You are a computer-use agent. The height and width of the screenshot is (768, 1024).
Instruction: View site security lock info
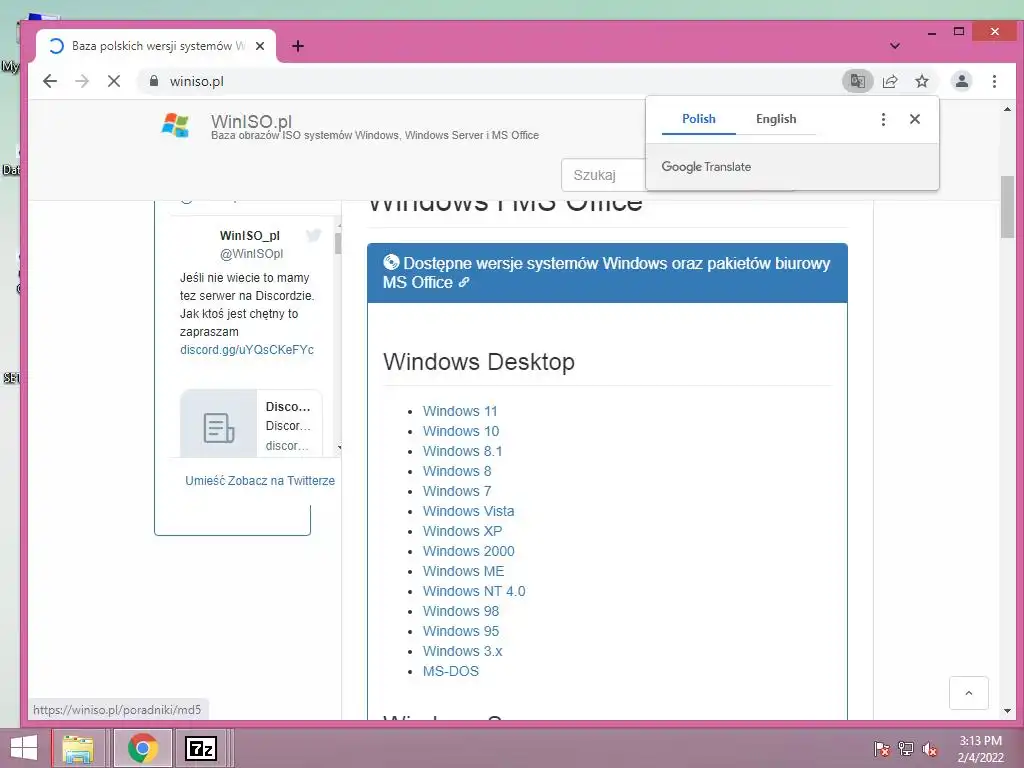(x=153, y=81)
